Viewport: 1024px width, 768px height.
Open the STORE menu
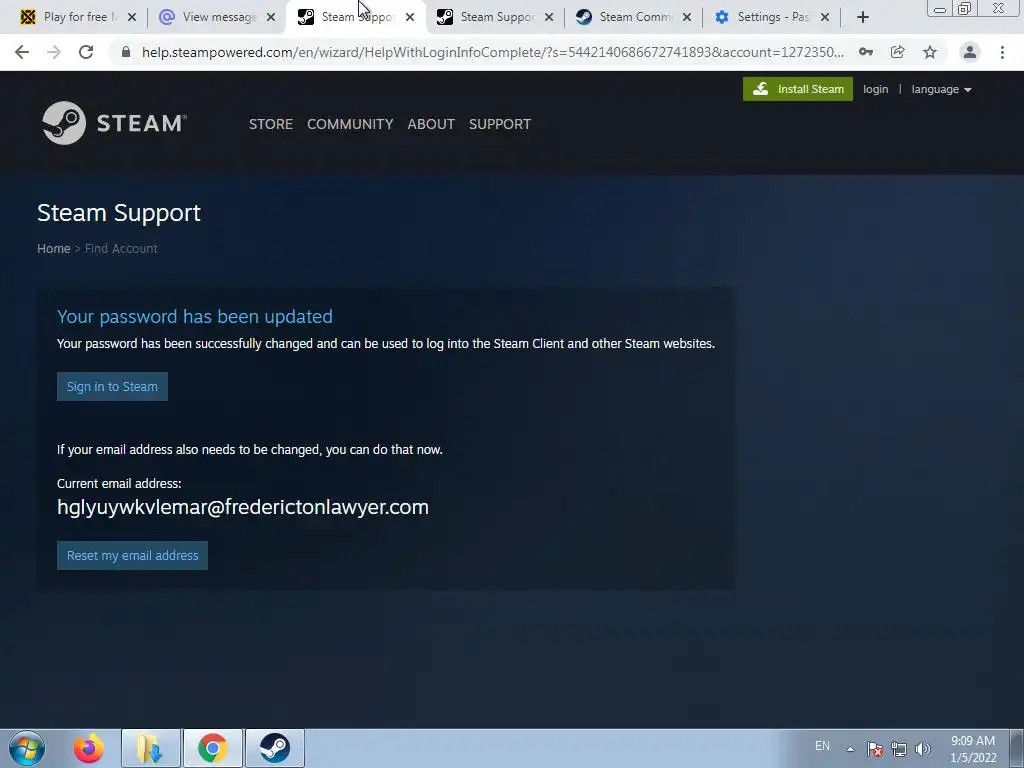(x=270, y=124)
